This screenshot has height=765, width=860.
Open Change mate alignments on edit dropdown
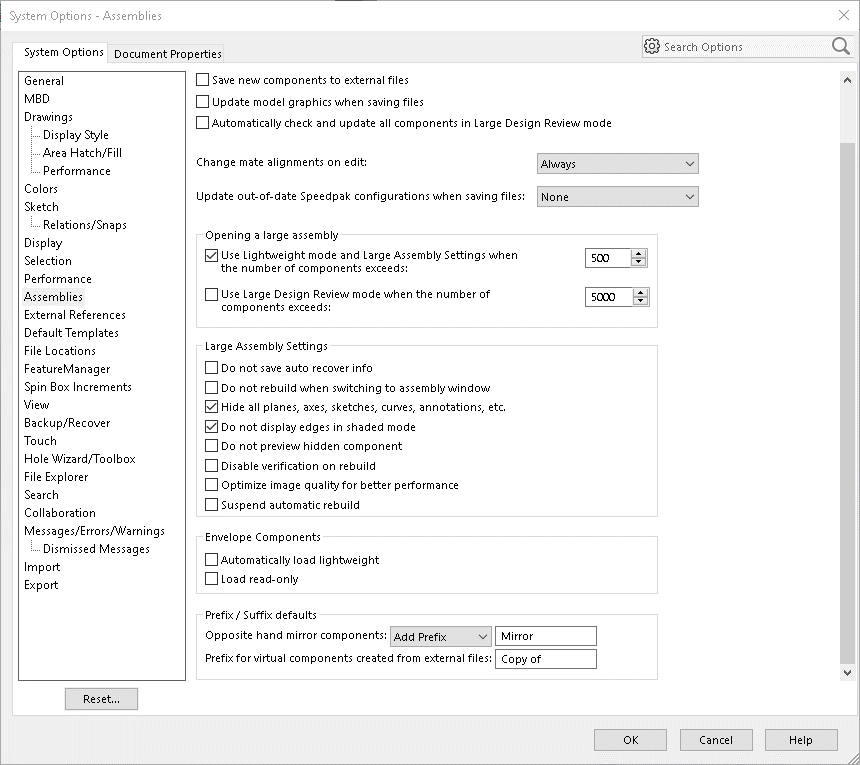click(x=618, y=163)
